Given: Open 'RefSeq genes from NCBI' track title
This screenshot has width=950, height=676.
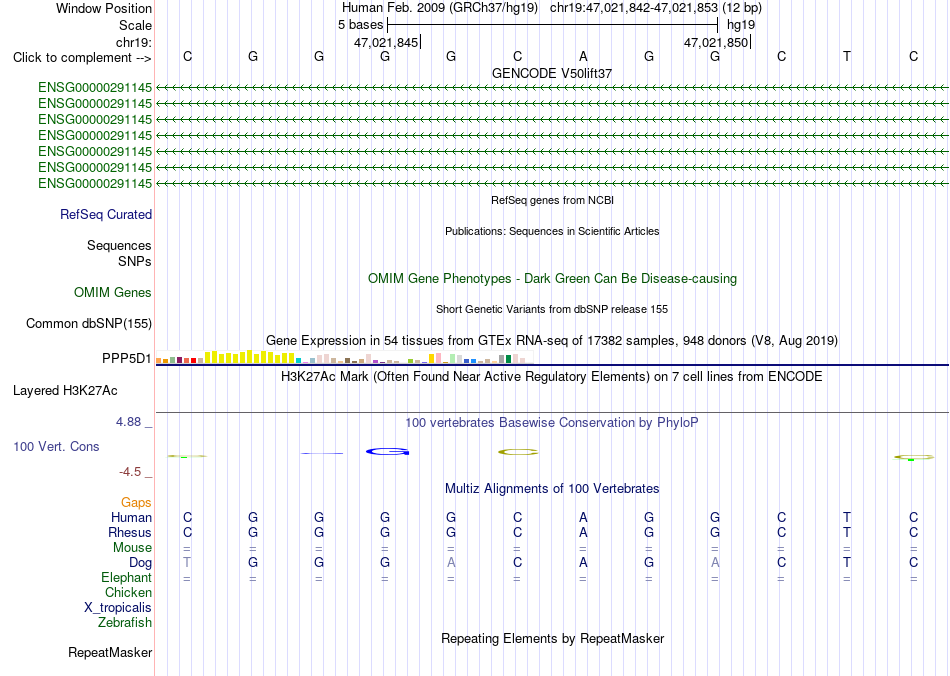Looking at the screenshot, I should tap(552, 200).
